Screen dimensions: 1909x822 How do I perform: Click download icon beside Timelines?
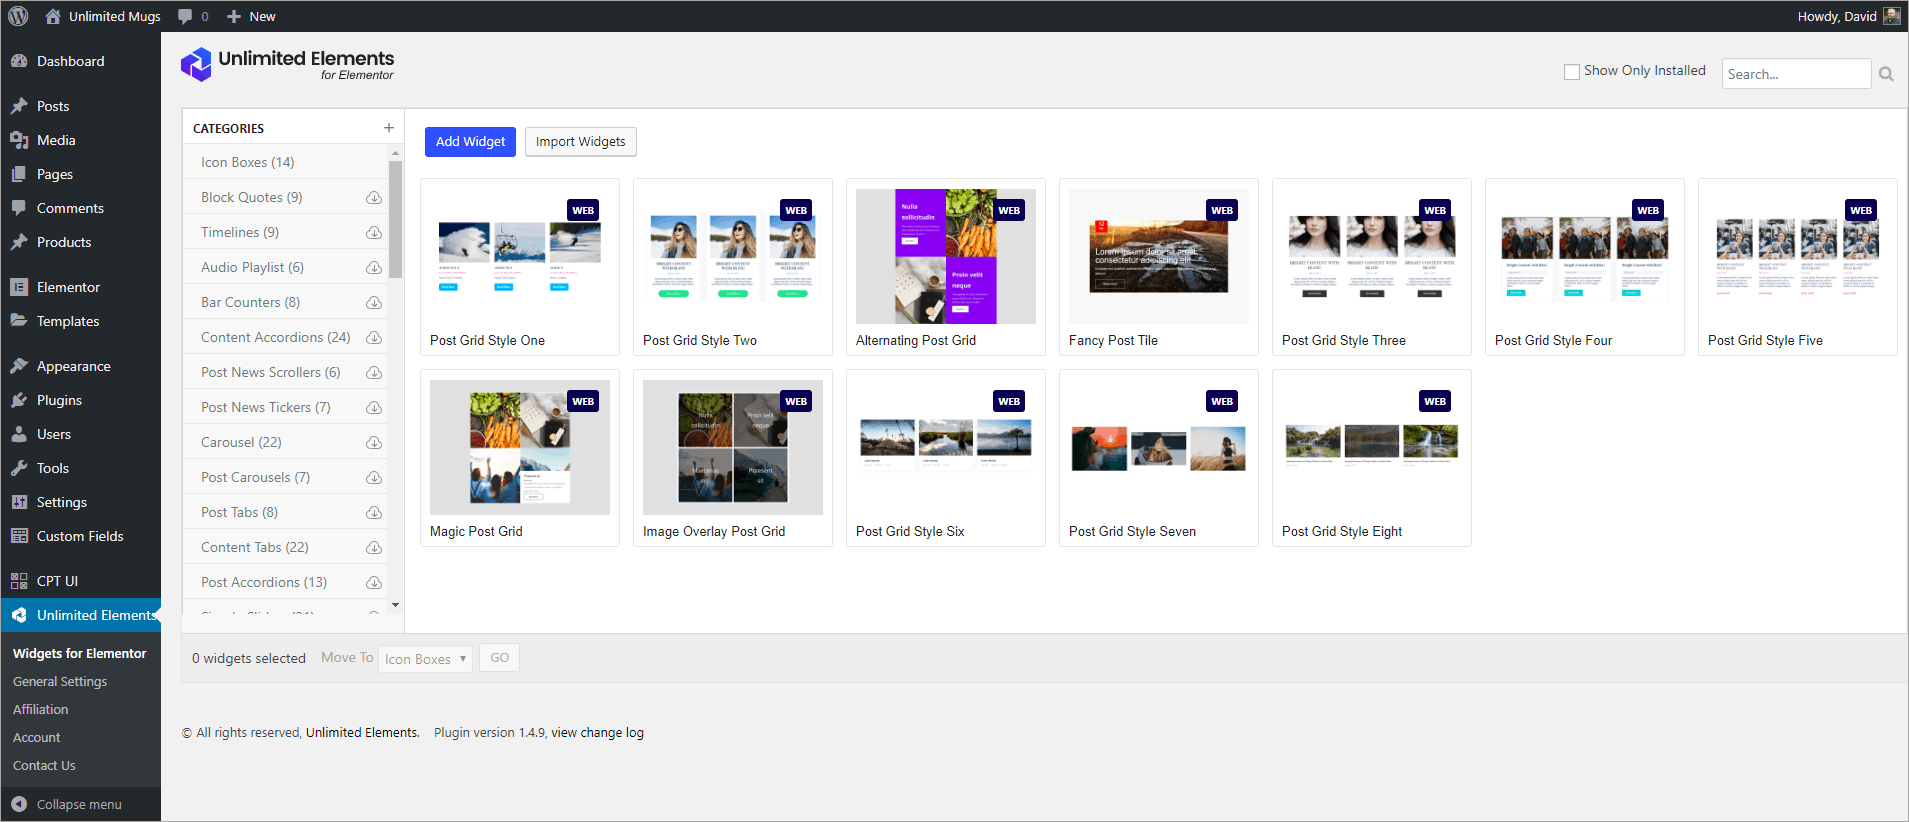coord(374,233)
